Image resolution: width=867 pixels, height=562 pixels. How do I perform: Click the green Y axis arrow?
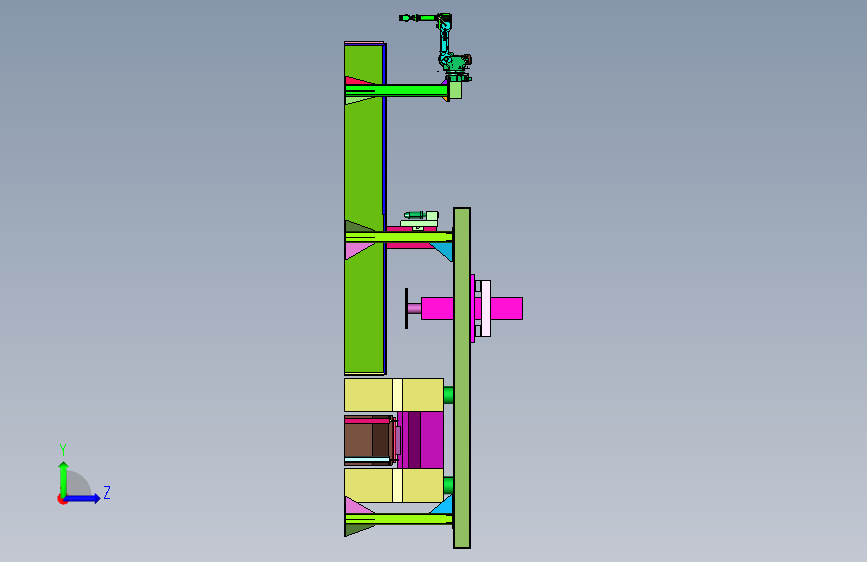pos(64,479)
